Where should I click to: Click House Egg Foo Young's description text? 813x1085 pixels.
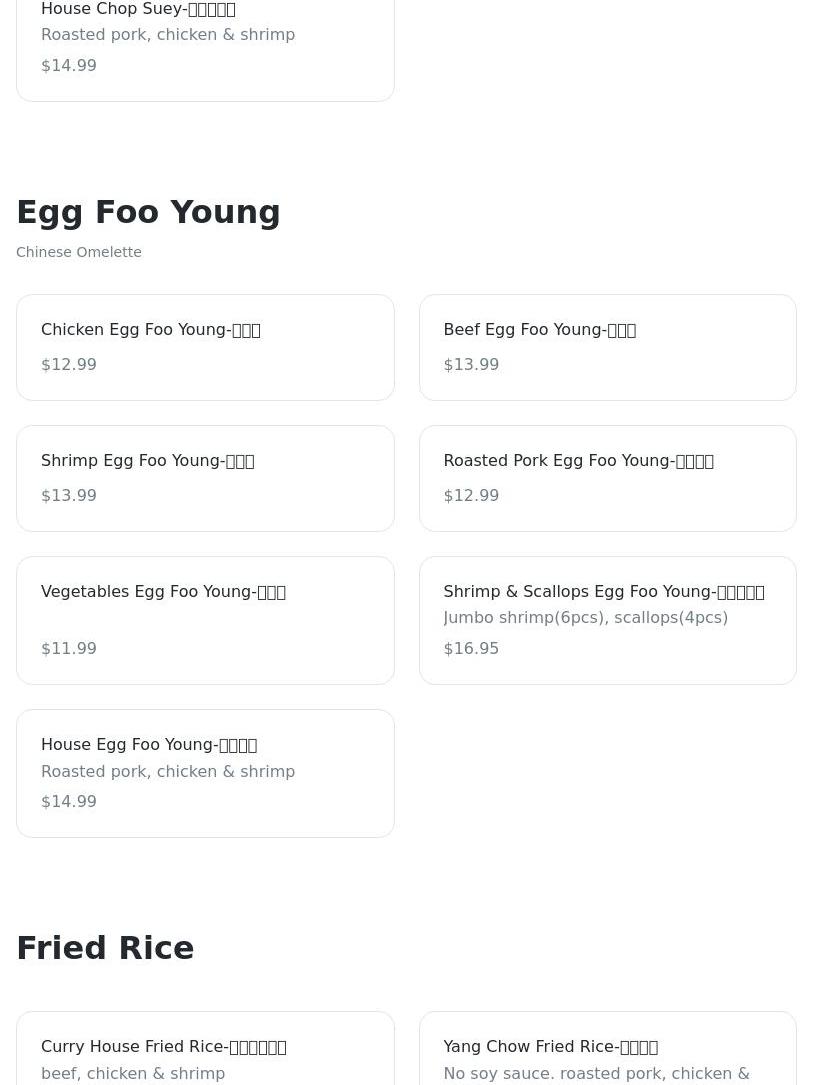(168, 771)
